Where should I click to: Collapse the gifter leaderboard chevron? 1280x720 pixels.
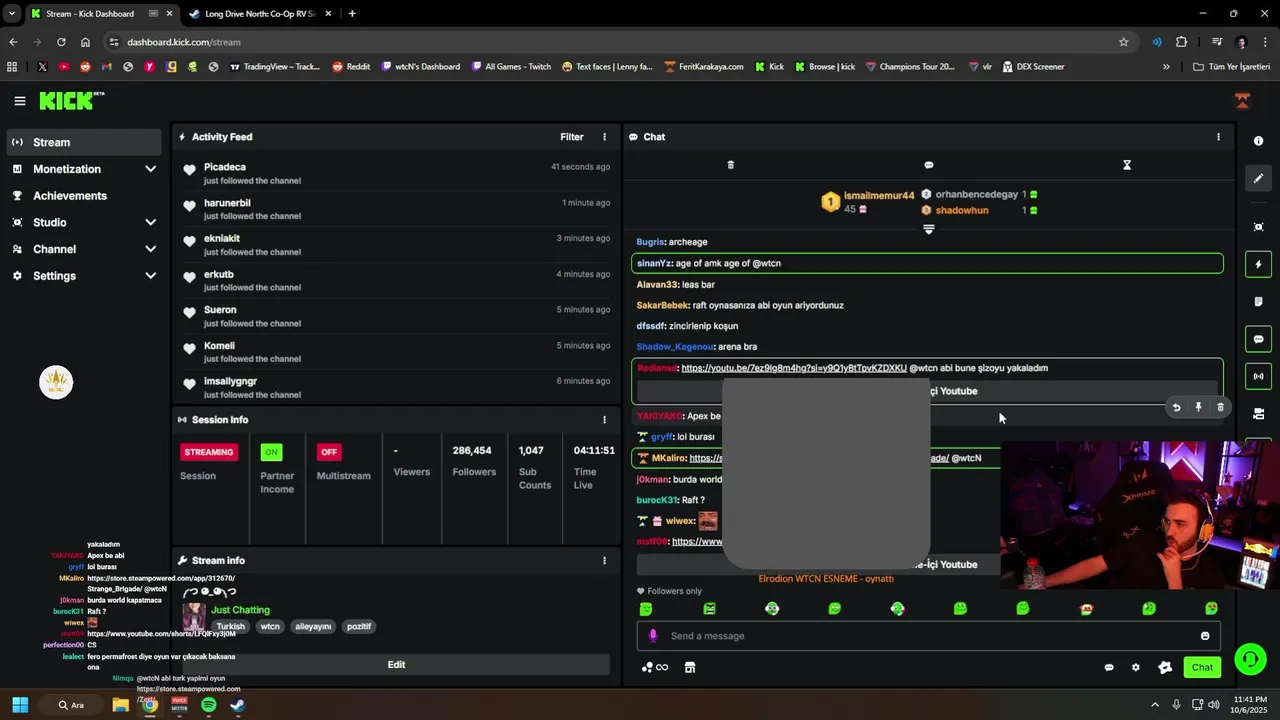928,230
